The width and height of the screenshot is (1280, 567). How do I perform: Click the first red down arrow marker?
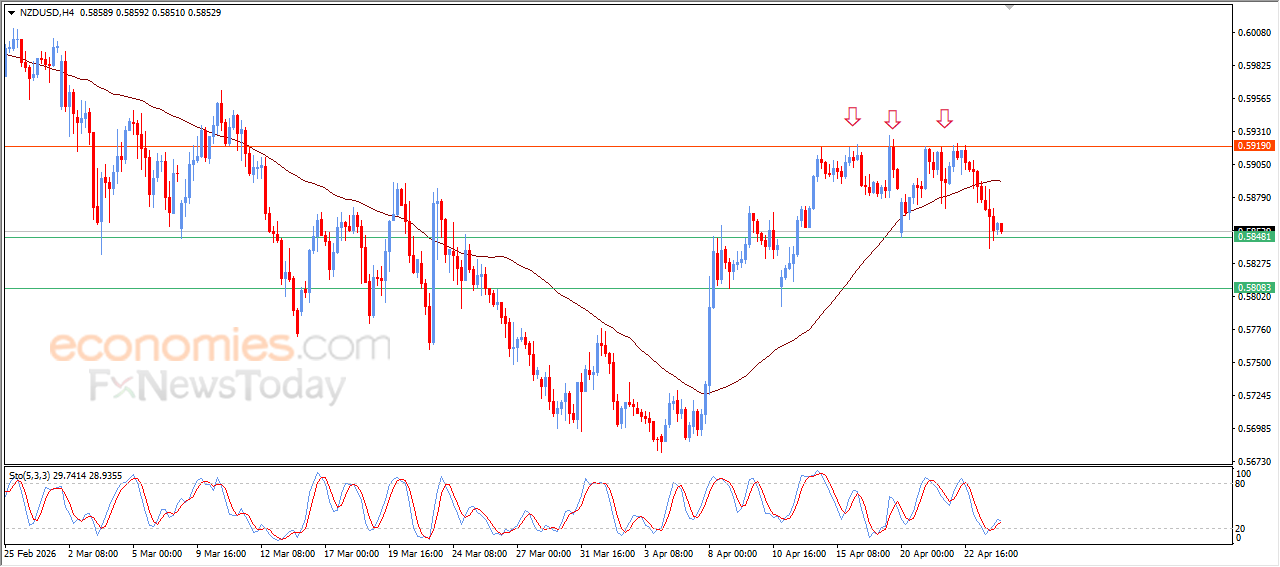[852, 117]
